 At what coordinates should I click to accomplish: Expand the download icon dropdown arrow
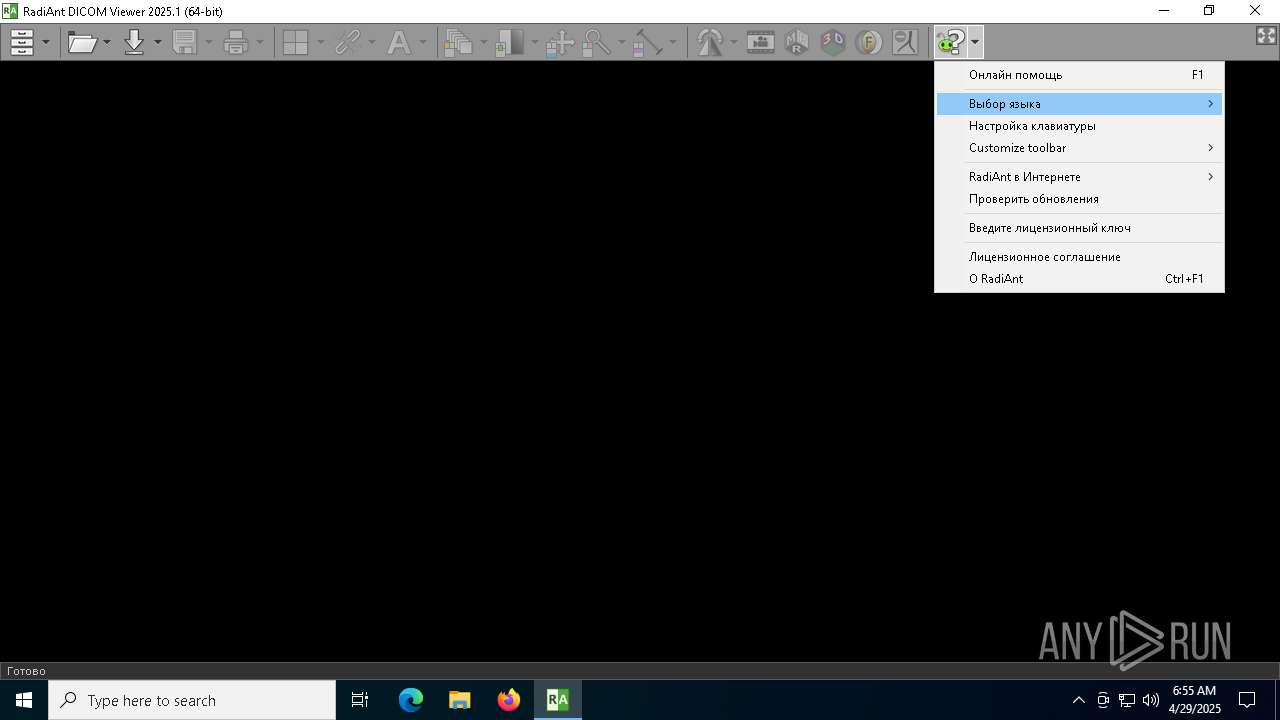[x=157, y=42]
